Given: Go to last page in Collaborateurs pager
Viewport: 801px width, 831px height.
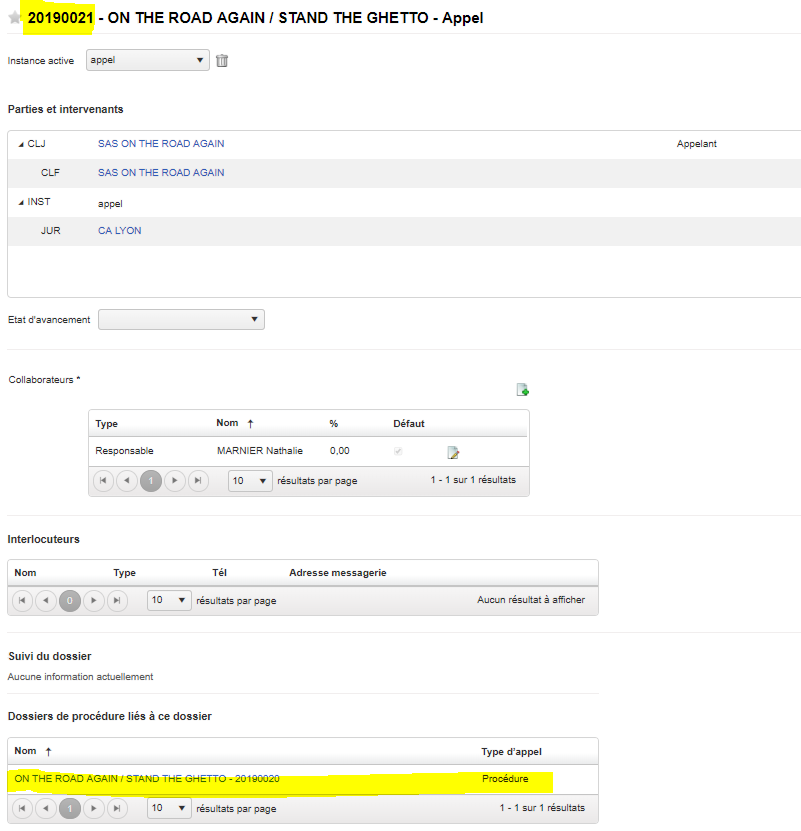Looking at the screenshot, I should (198, 481).
